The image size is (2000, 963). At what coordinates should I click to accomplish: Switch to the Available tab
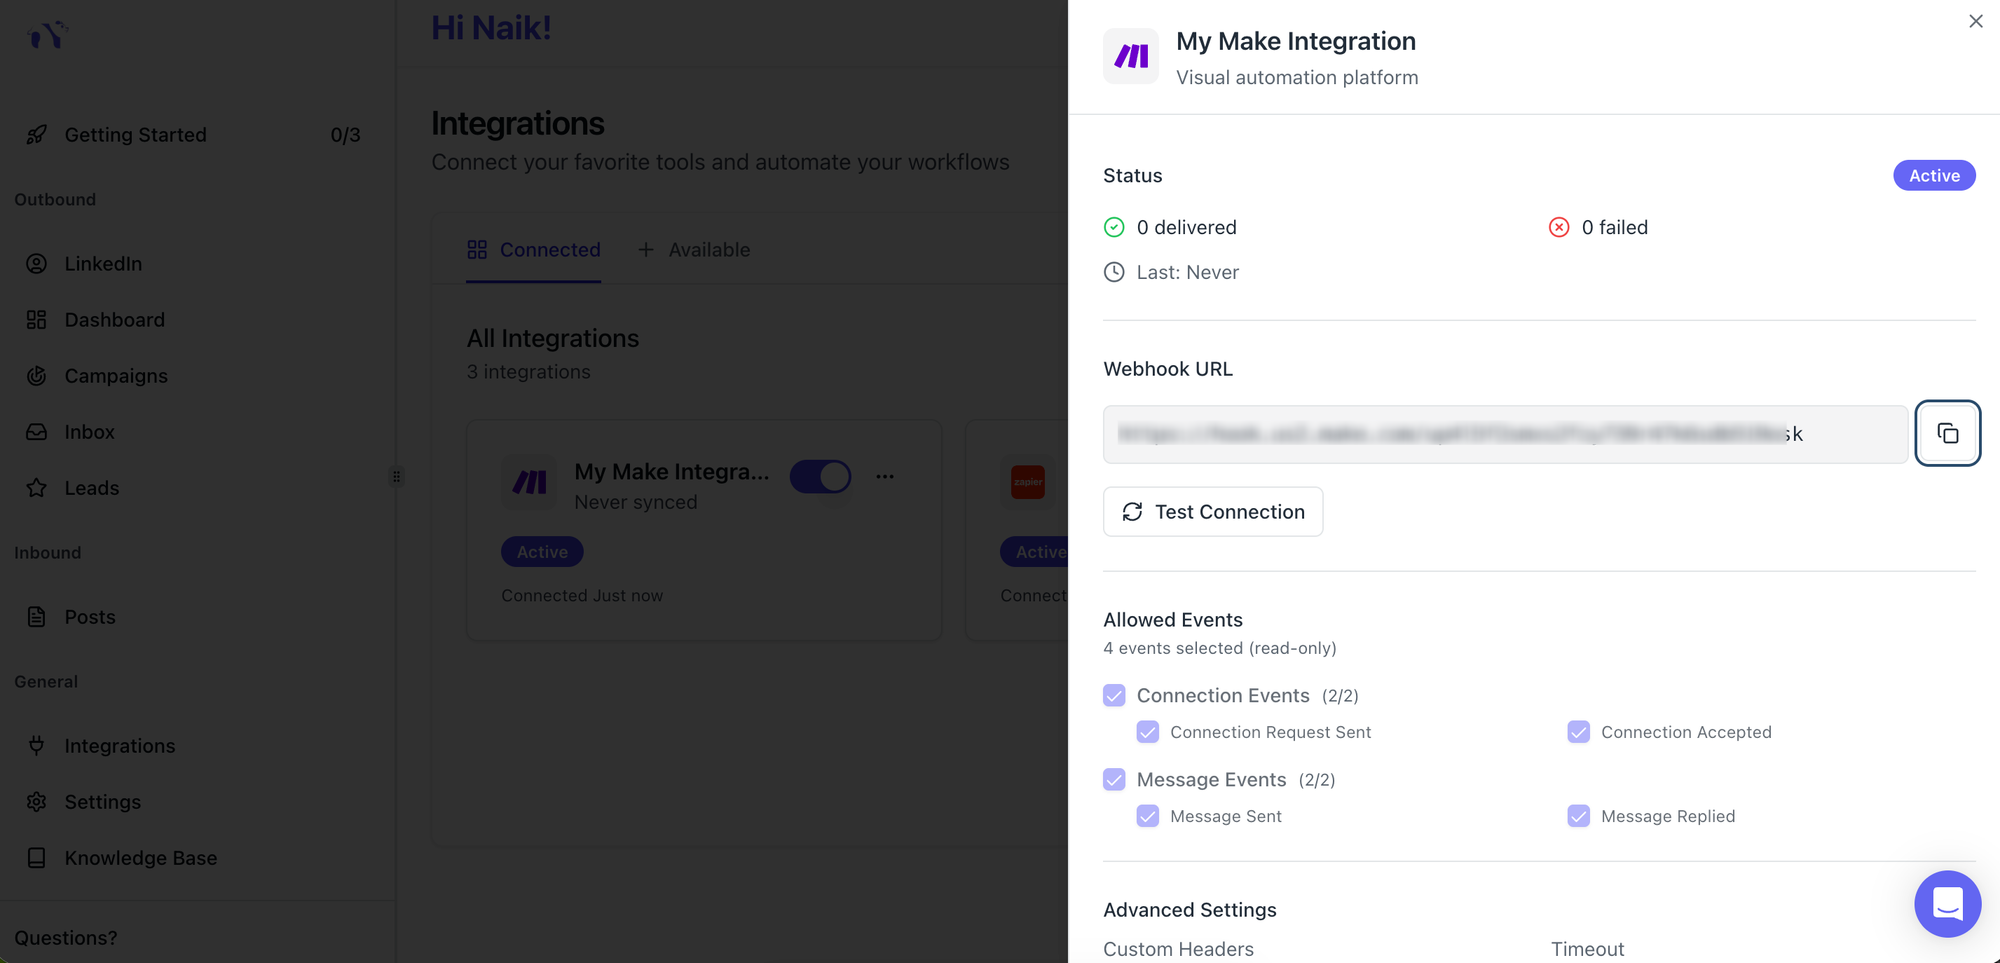(x=695, y=250)
